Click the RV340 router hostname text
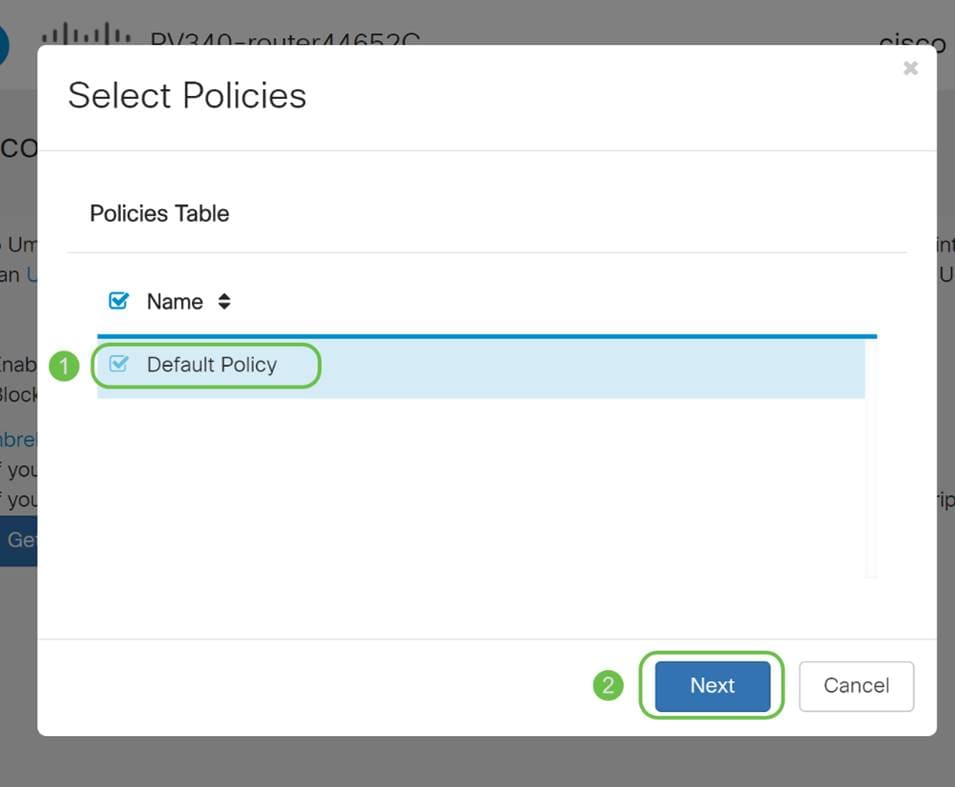The image size is (955, 787). pyautogui.click(x=285, y=40)
